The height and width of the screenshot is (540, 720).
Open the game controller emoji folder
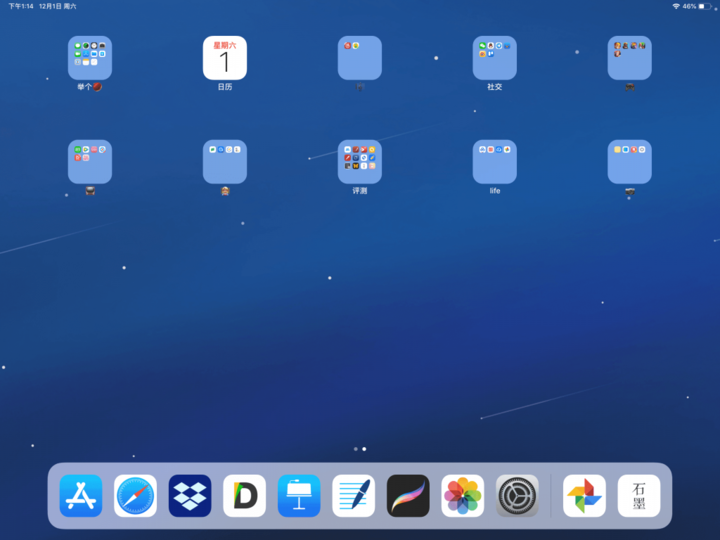[x=630, y=58]
